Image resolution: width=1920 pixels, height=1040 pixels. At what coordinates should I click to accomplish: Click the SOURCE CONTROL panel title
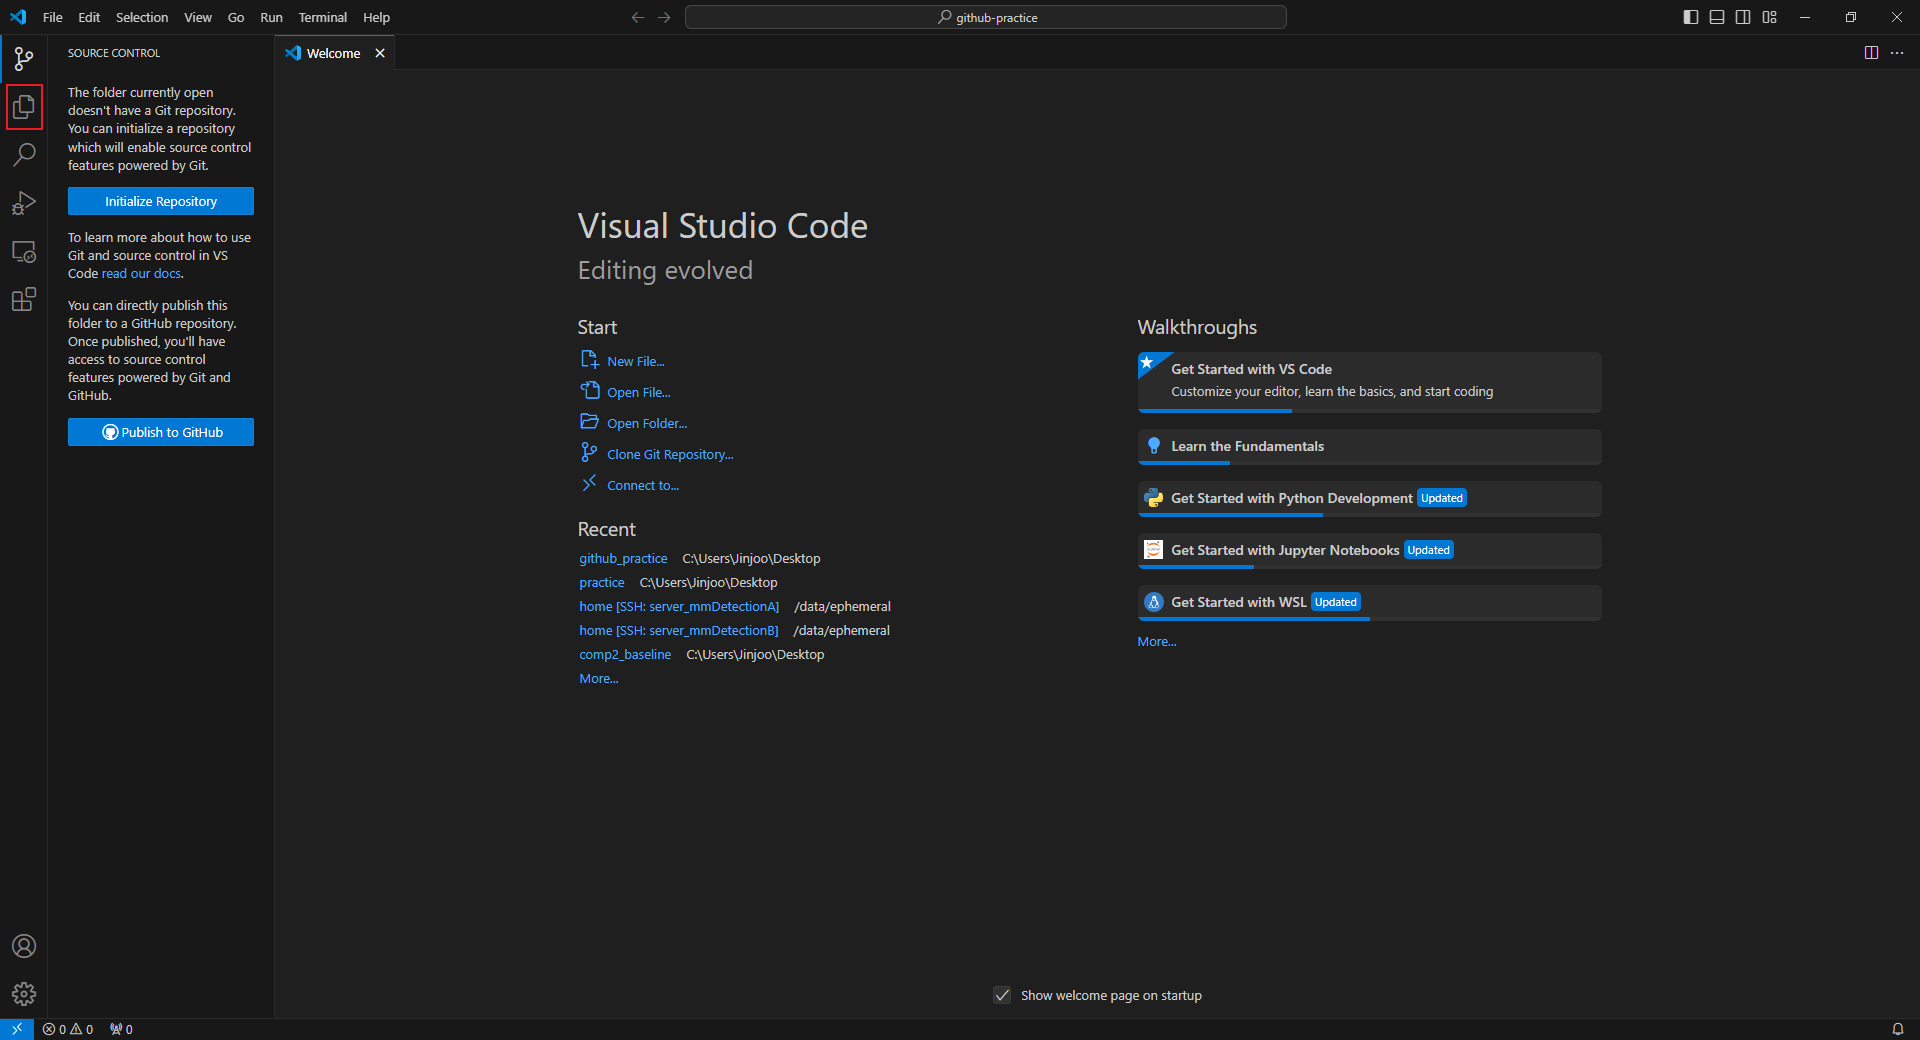pyautogui.click(x=114, y=53)
